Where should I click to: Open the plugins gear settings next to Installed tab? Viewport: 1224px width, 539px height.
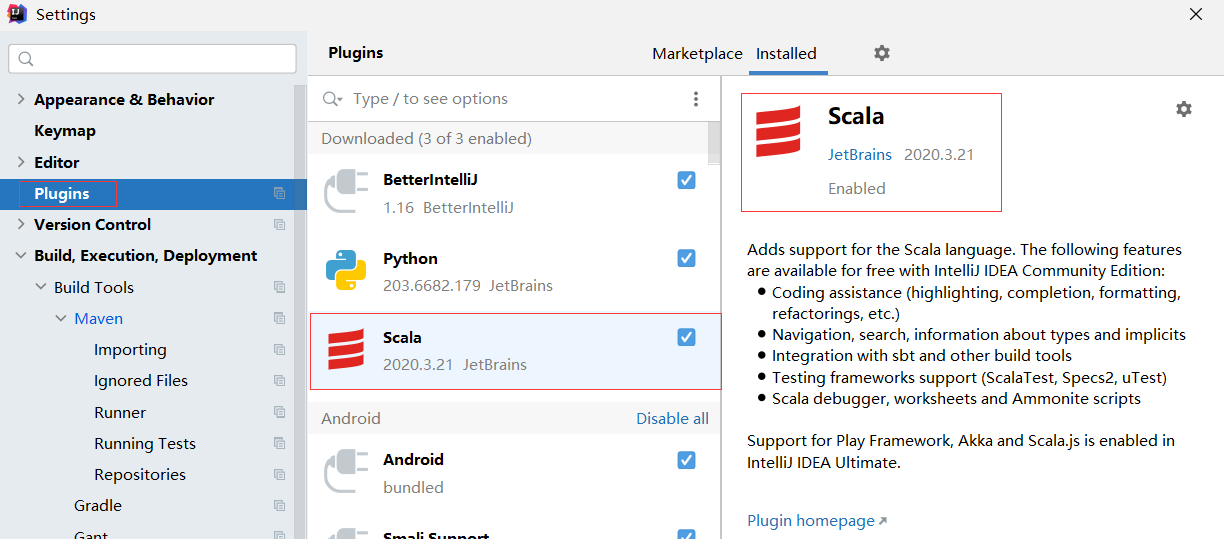(881, 53)
